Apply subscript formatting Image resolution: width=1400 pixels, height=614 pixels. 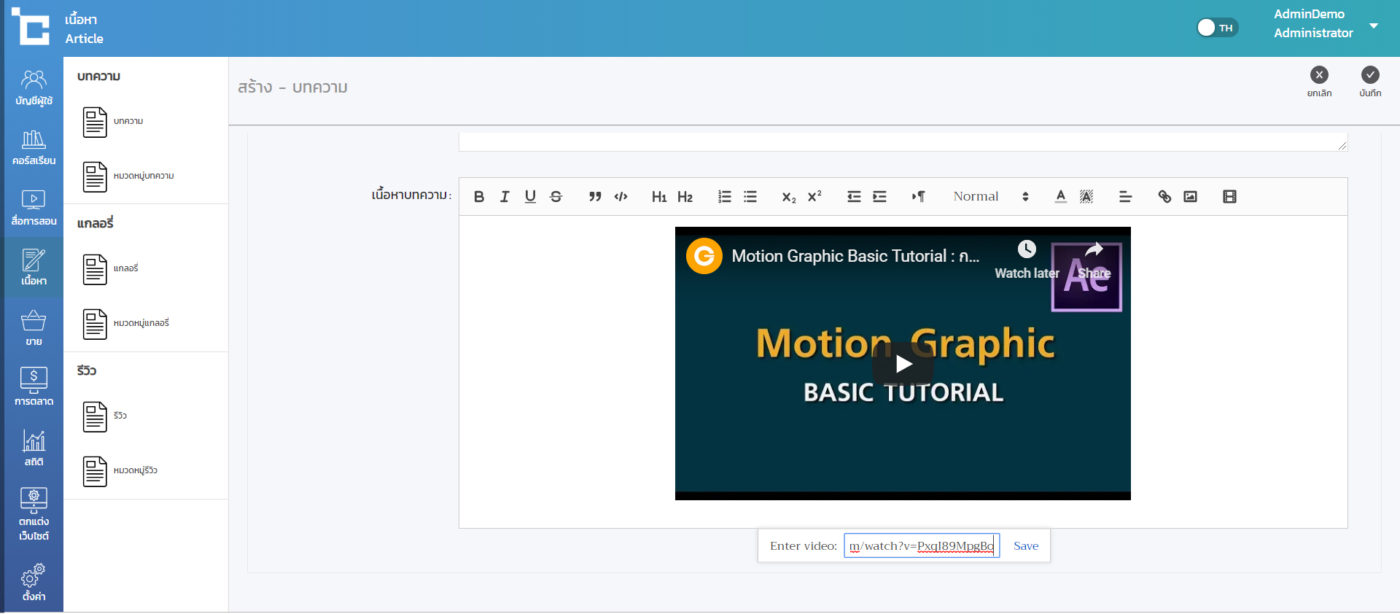click(789, 197)
